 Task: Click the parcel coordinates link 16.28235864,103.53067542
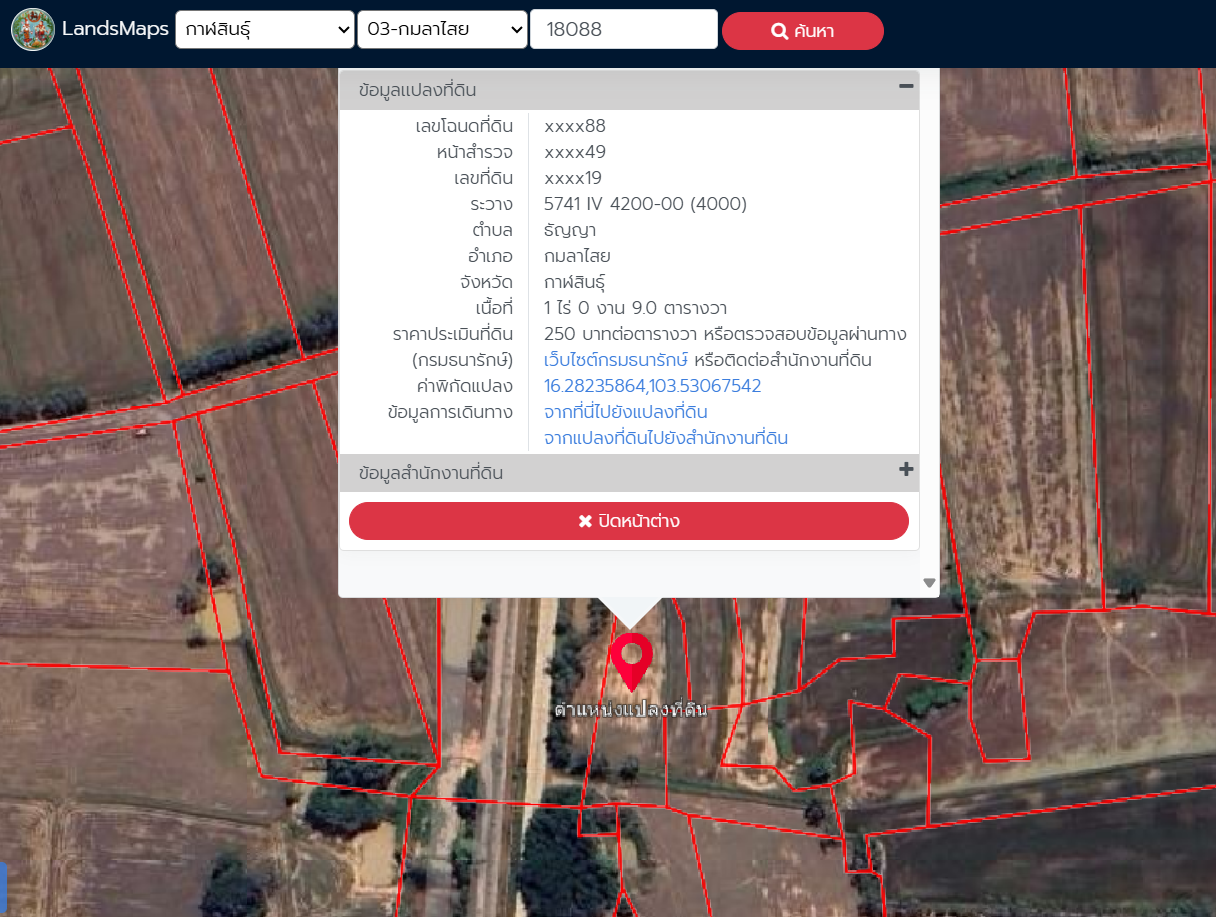point(652,386)
